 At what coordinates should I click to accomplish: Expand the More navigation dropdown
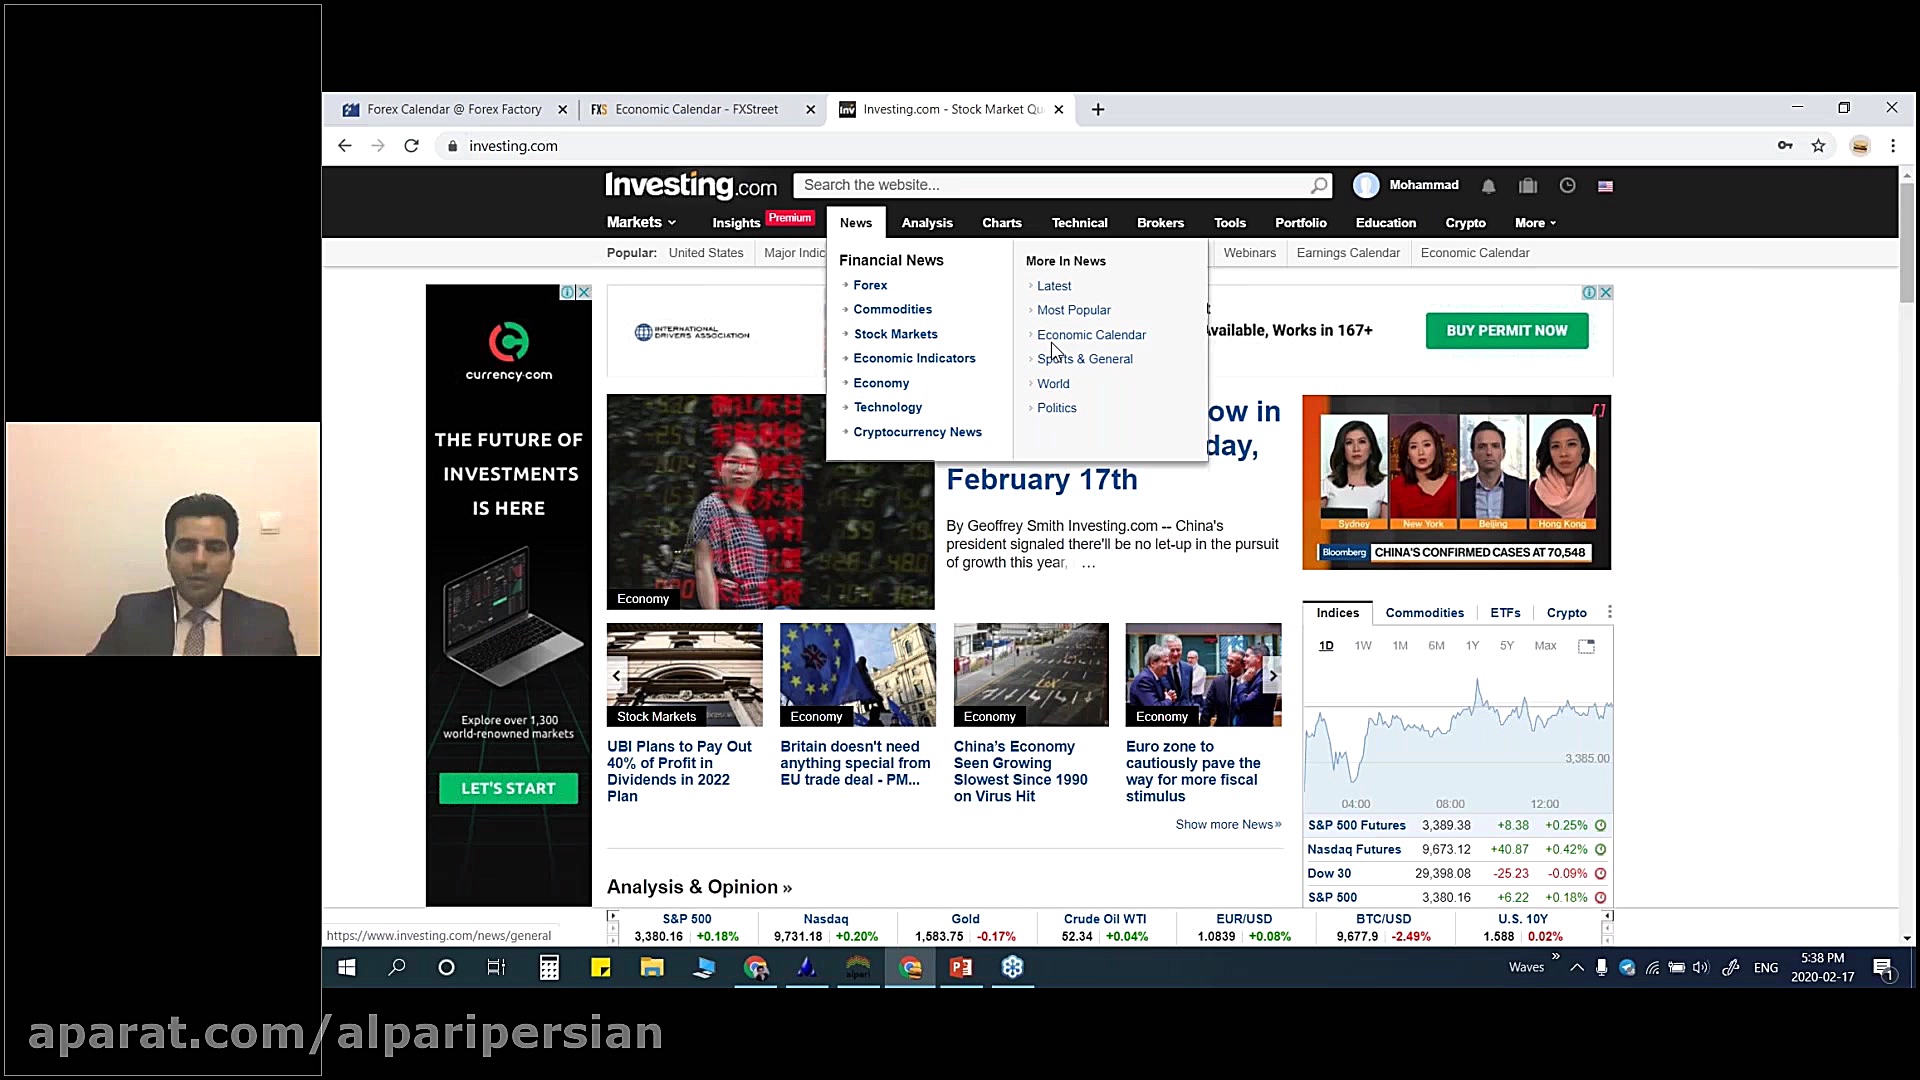tap(1535, 223)
